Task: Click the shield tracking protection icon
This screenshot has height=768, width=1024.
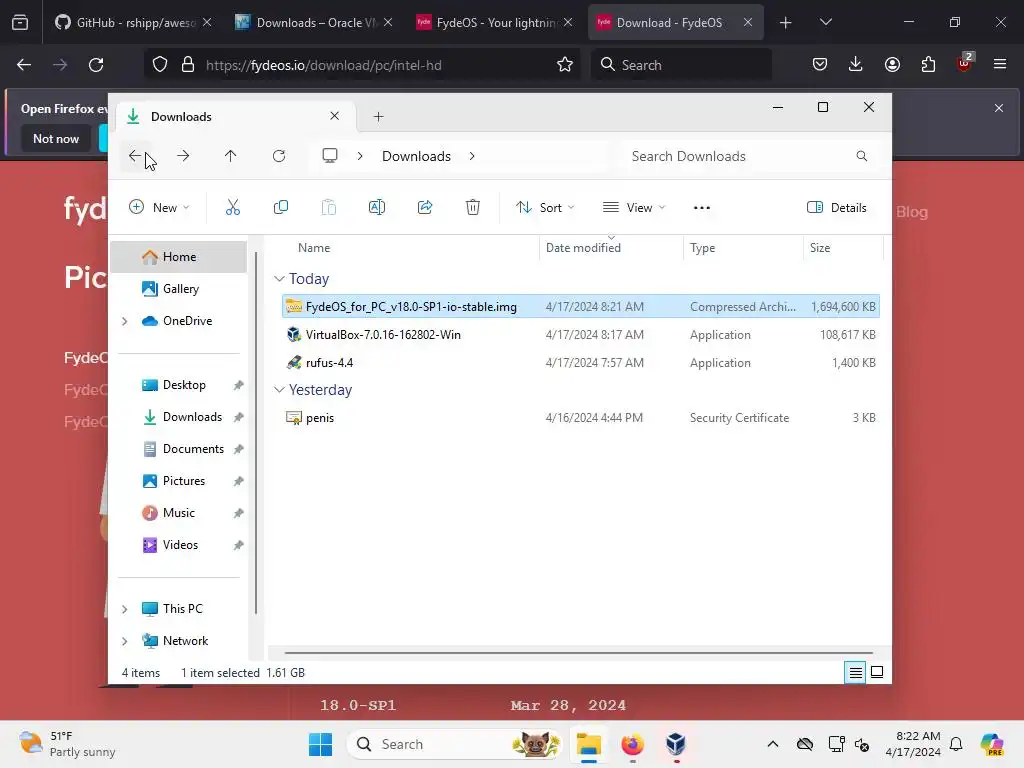Action: click(160, 65)
